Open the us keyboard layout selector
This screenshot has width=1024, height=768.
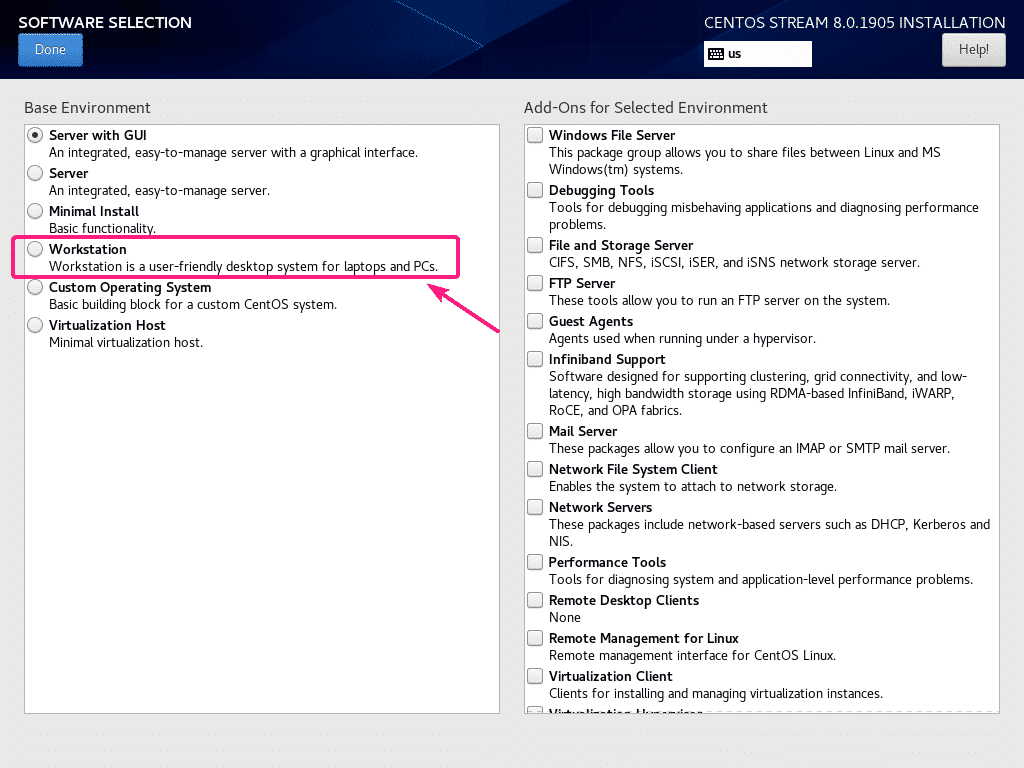point(757,54)
